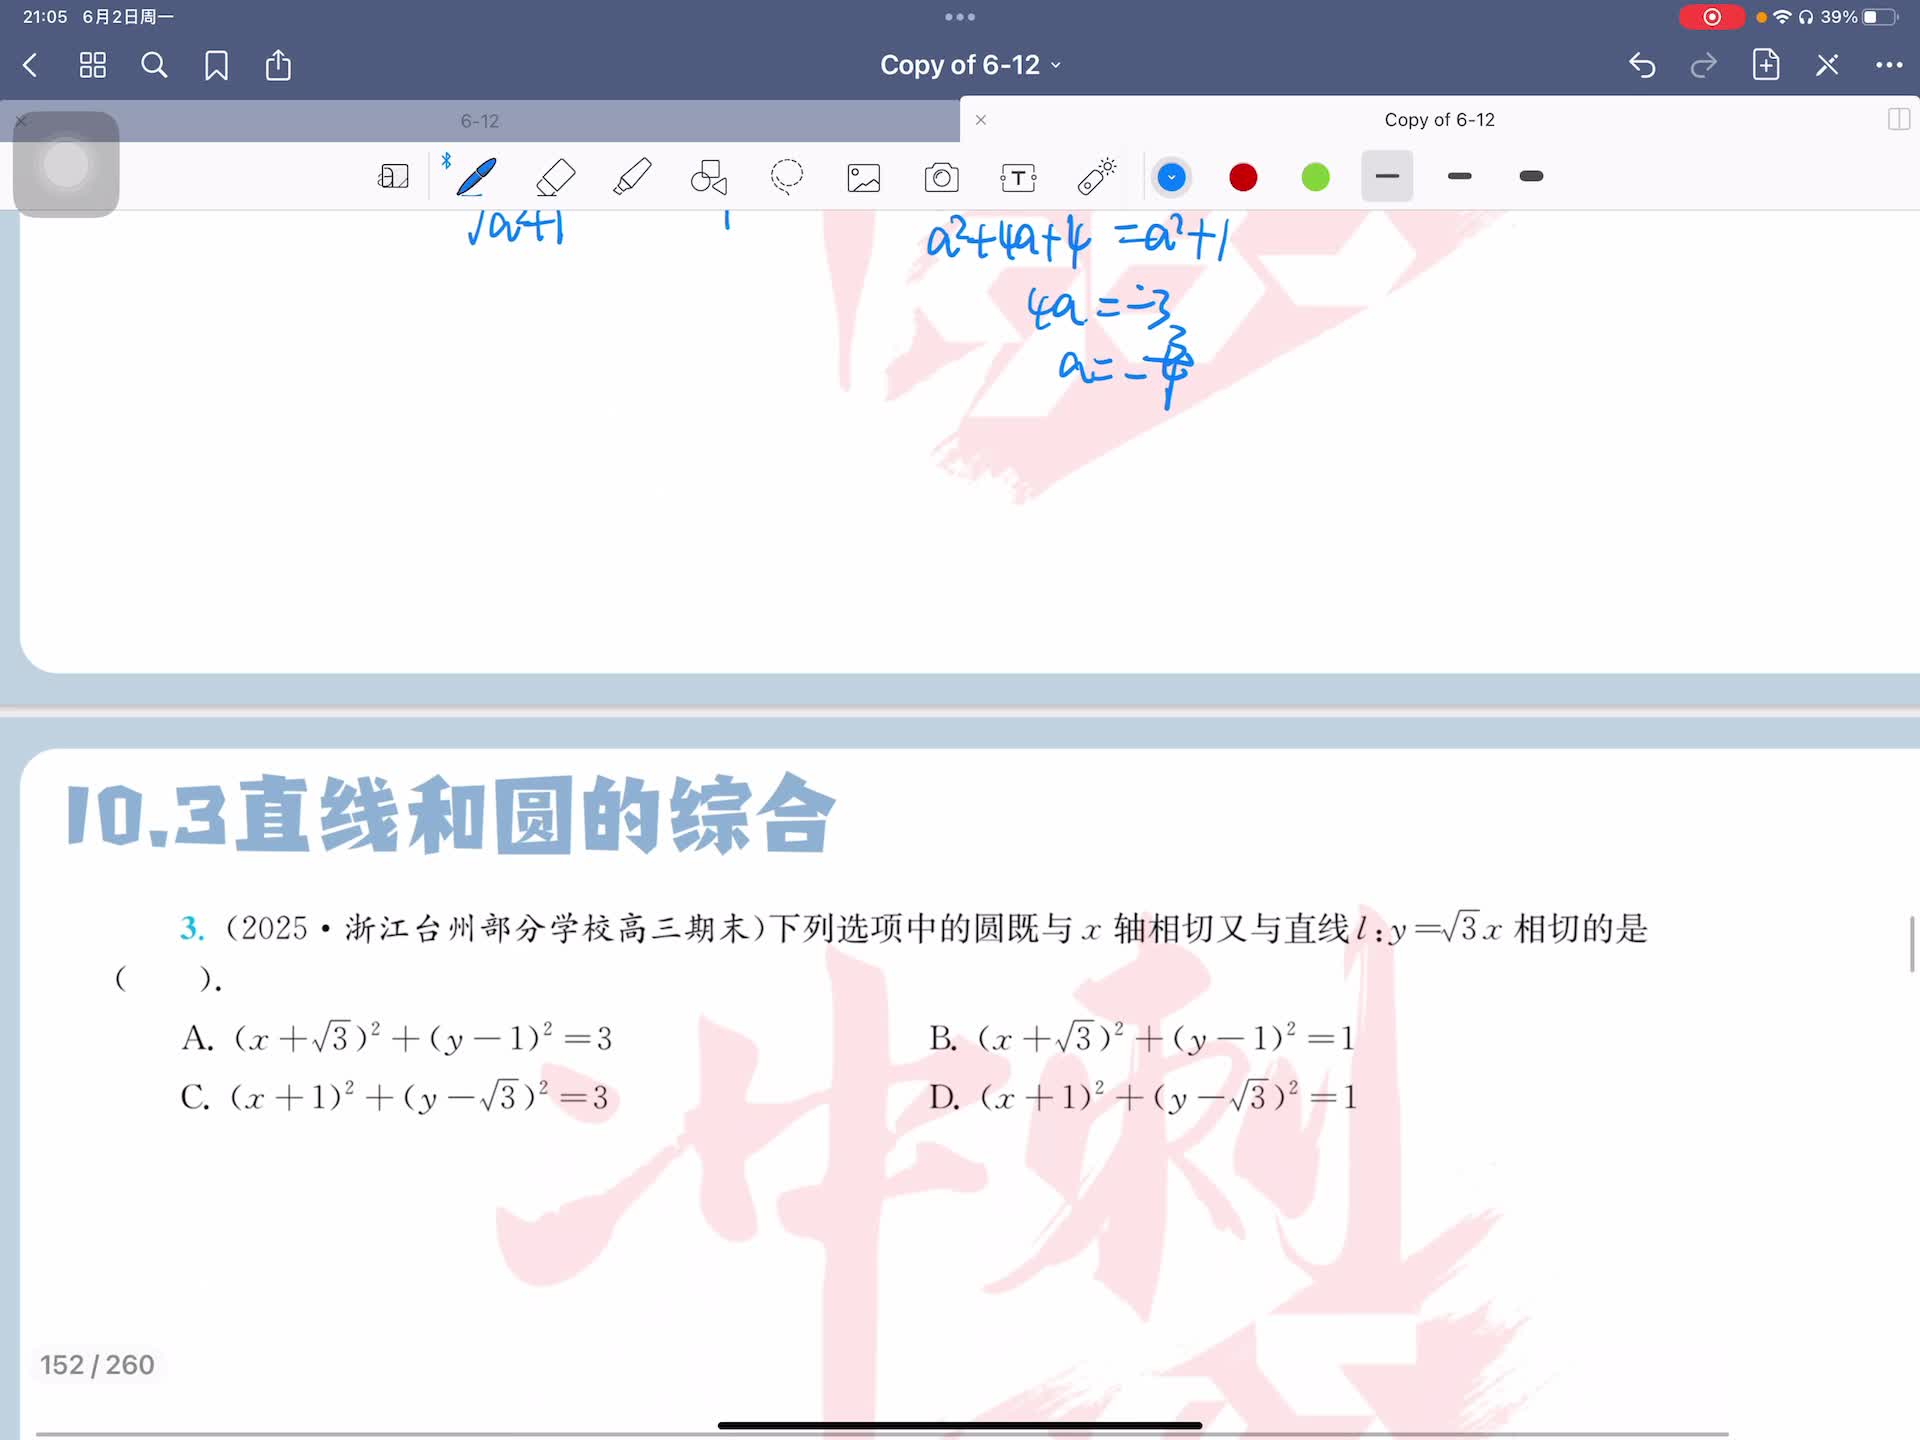
Task: Open the more options ellipsis menu
Action: (x=1888, y=66)
